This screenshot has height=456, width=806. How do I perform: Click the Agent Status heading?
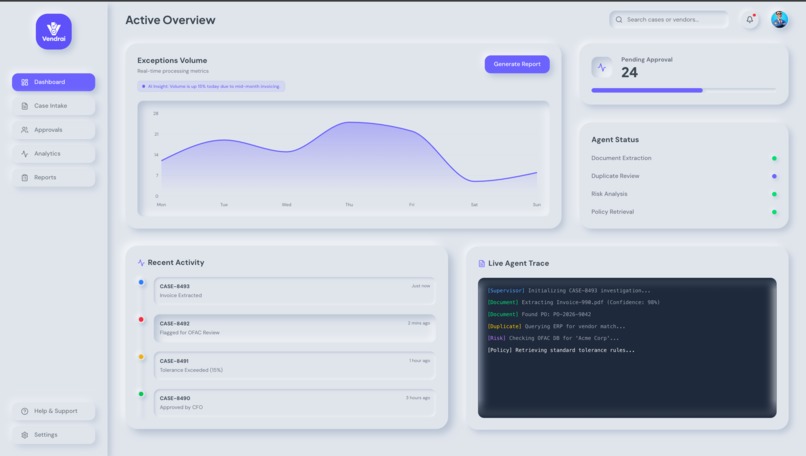[x=615, y=140]
